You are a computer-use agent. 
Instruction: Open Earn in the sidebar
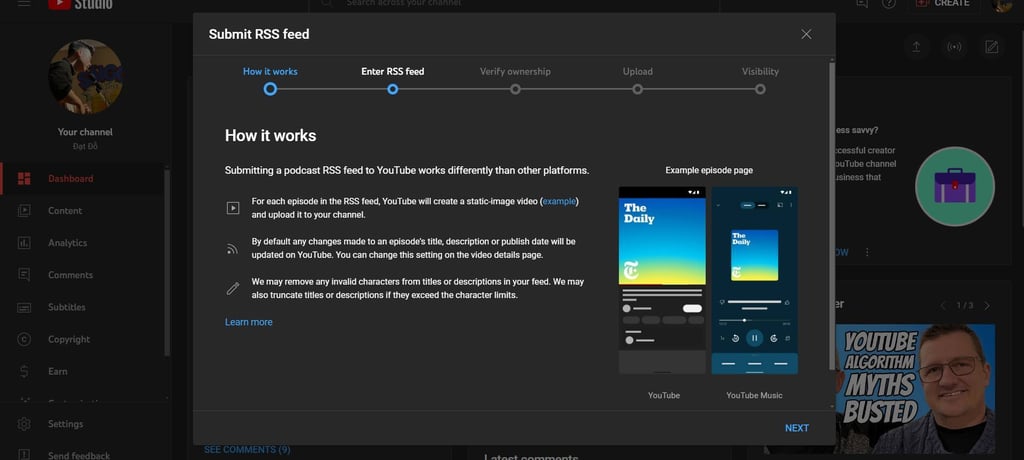coord(82,371)
